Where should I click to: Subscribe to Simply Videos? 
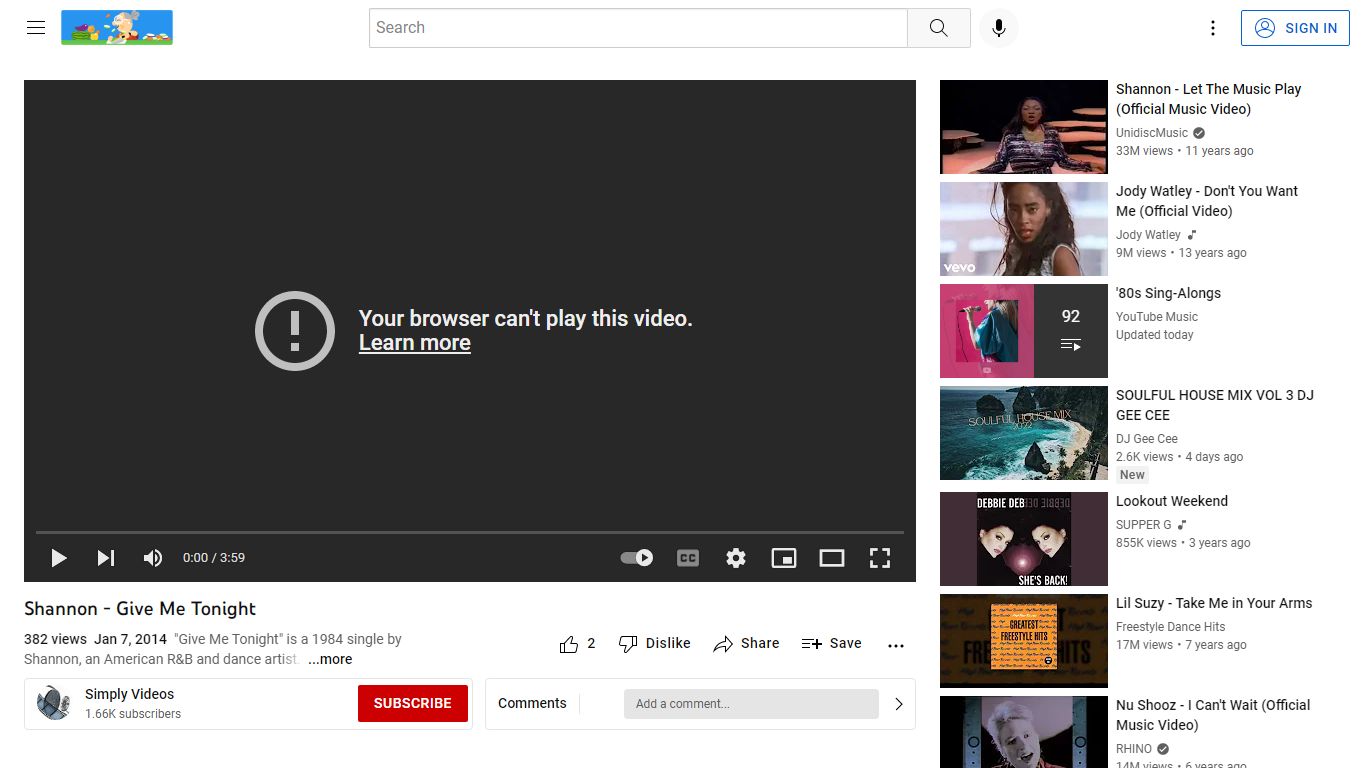pos(413,703)
